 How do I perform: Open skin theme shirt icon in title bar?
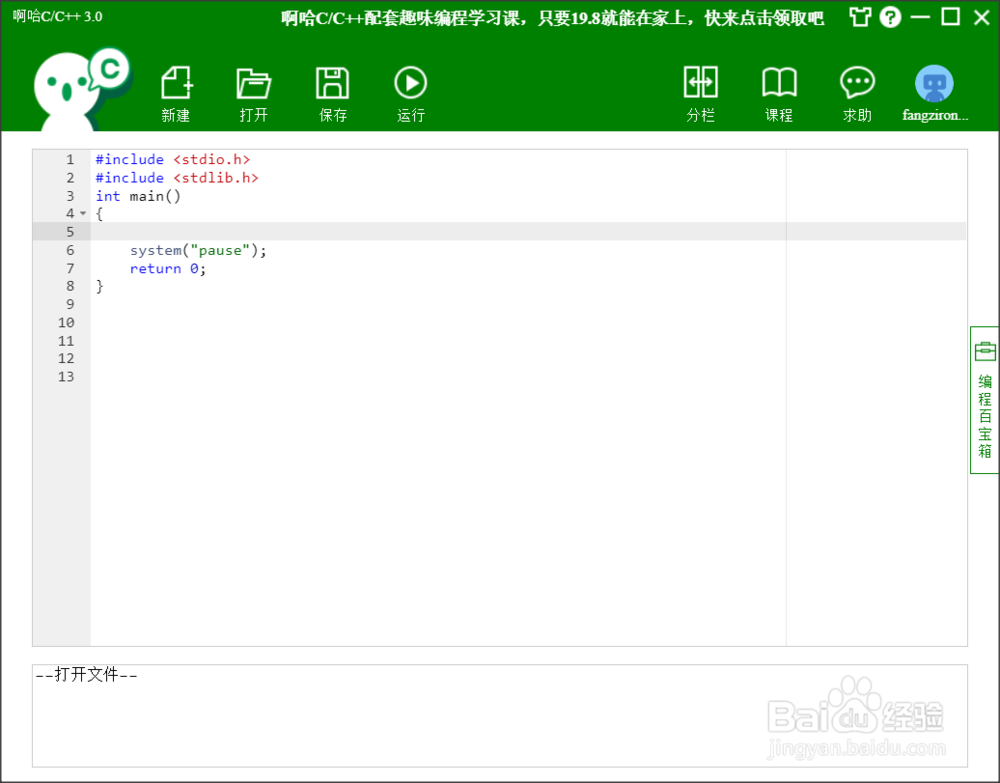860,17
